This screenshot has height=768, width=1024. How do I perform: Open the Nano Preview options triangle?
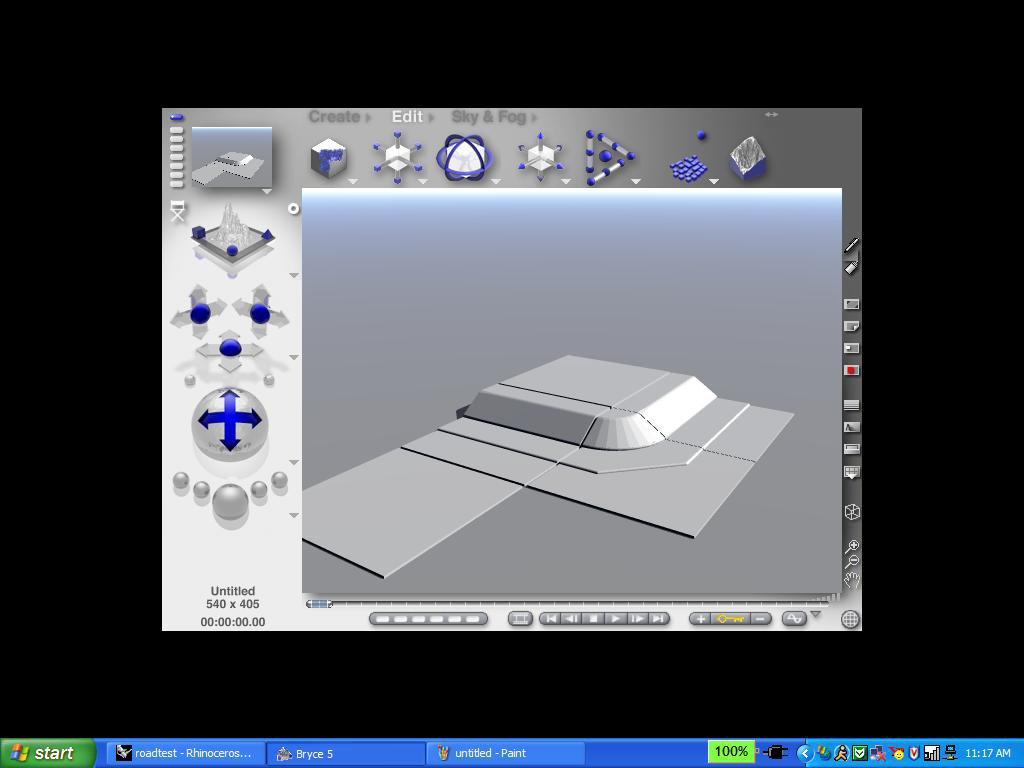[x=266, y=191]
